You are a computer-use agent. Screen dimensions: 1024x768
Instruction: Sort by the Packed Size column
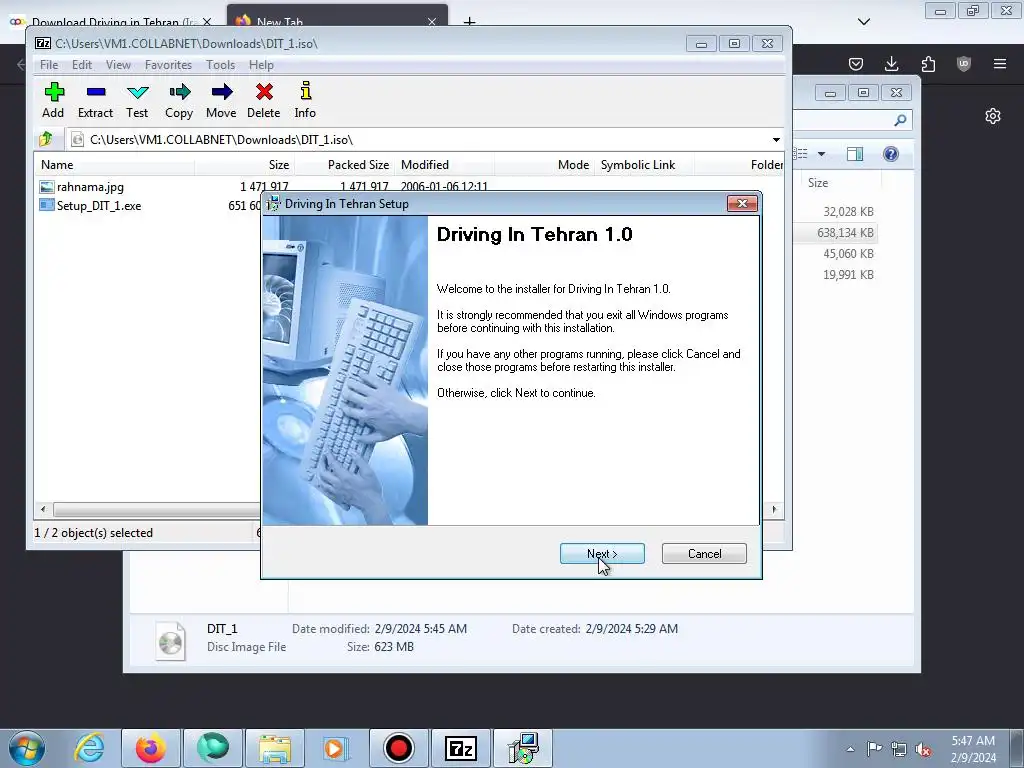(x=345, y=165)
